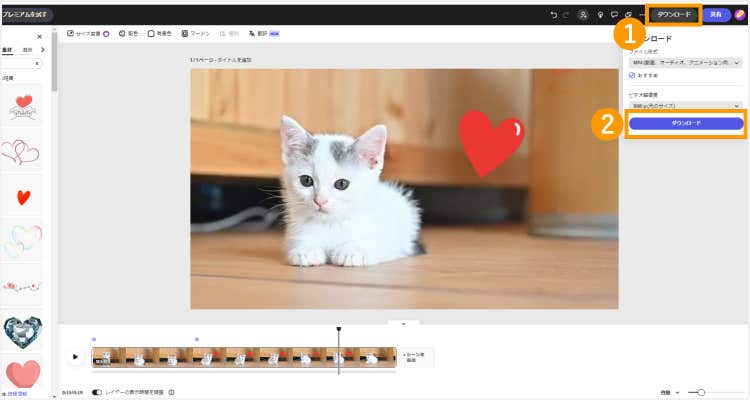Image resolution: width=750 pixels, height=400 pixels.
Task: Click the color palette toolbar item
Action: click(x=128, y=34)
